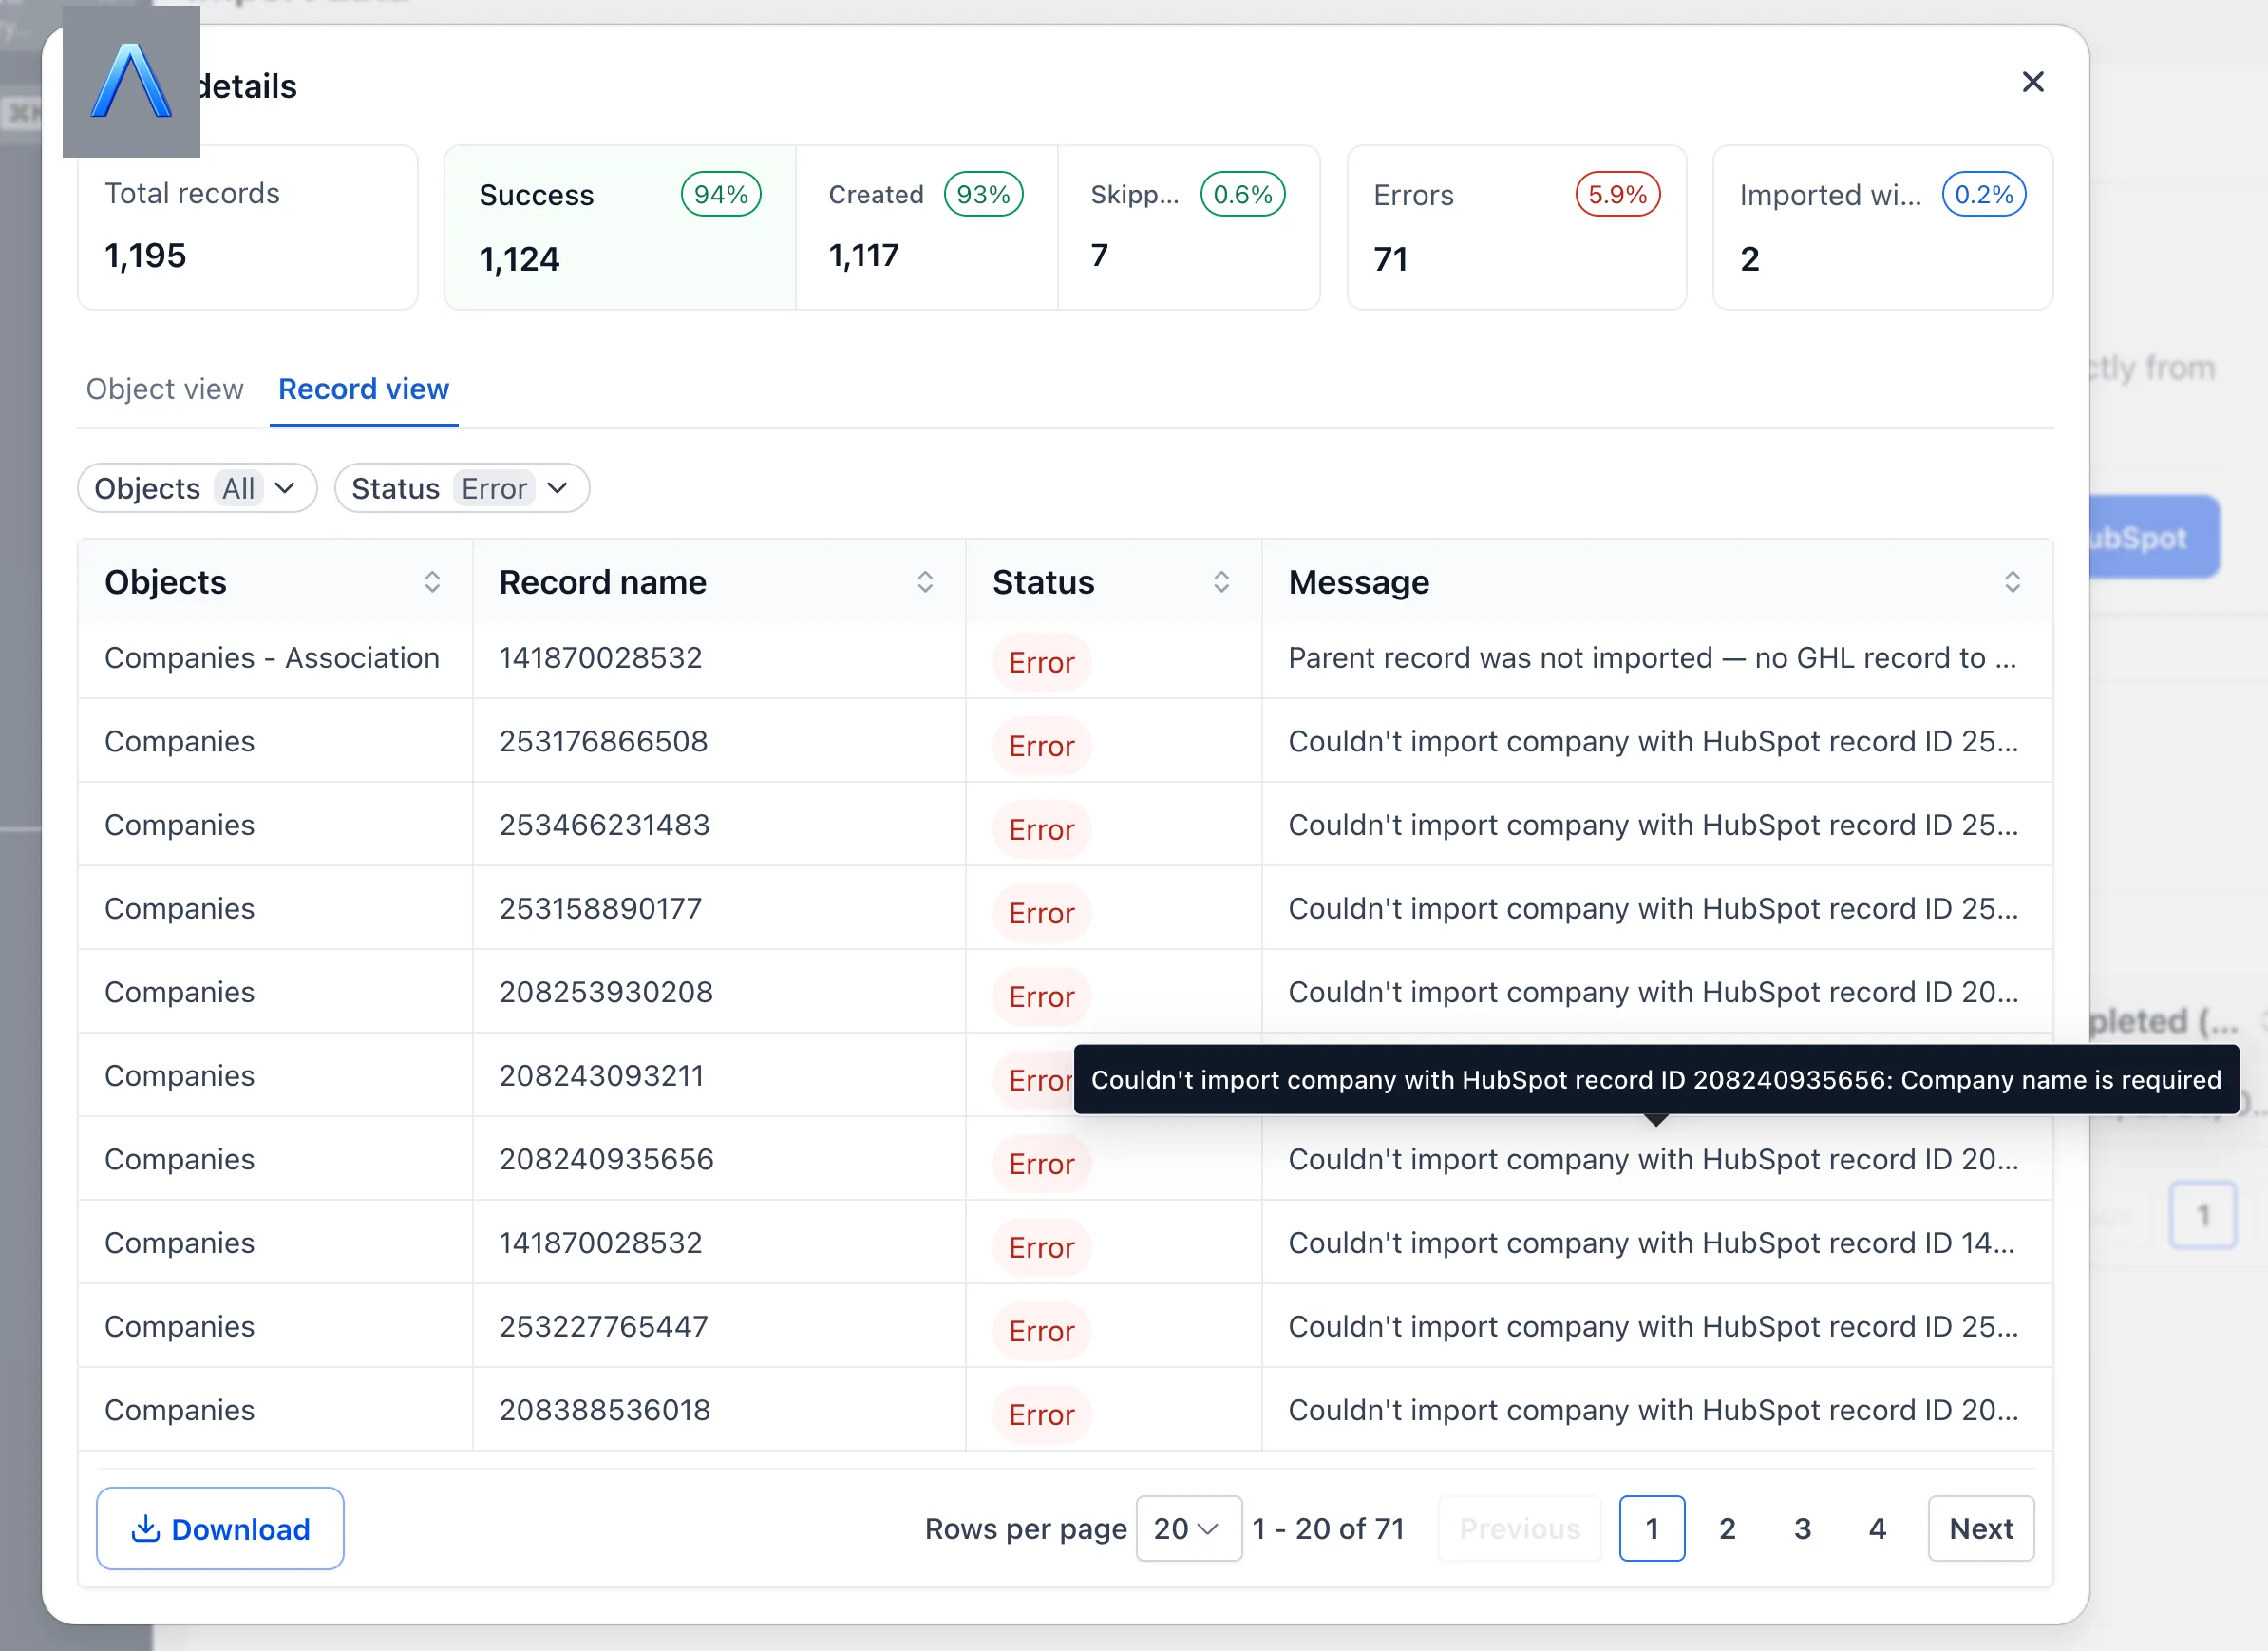Click record name 208240935656
Image resolution: width=2268 pixels, height=1651 pixels.
[606, 1159]
